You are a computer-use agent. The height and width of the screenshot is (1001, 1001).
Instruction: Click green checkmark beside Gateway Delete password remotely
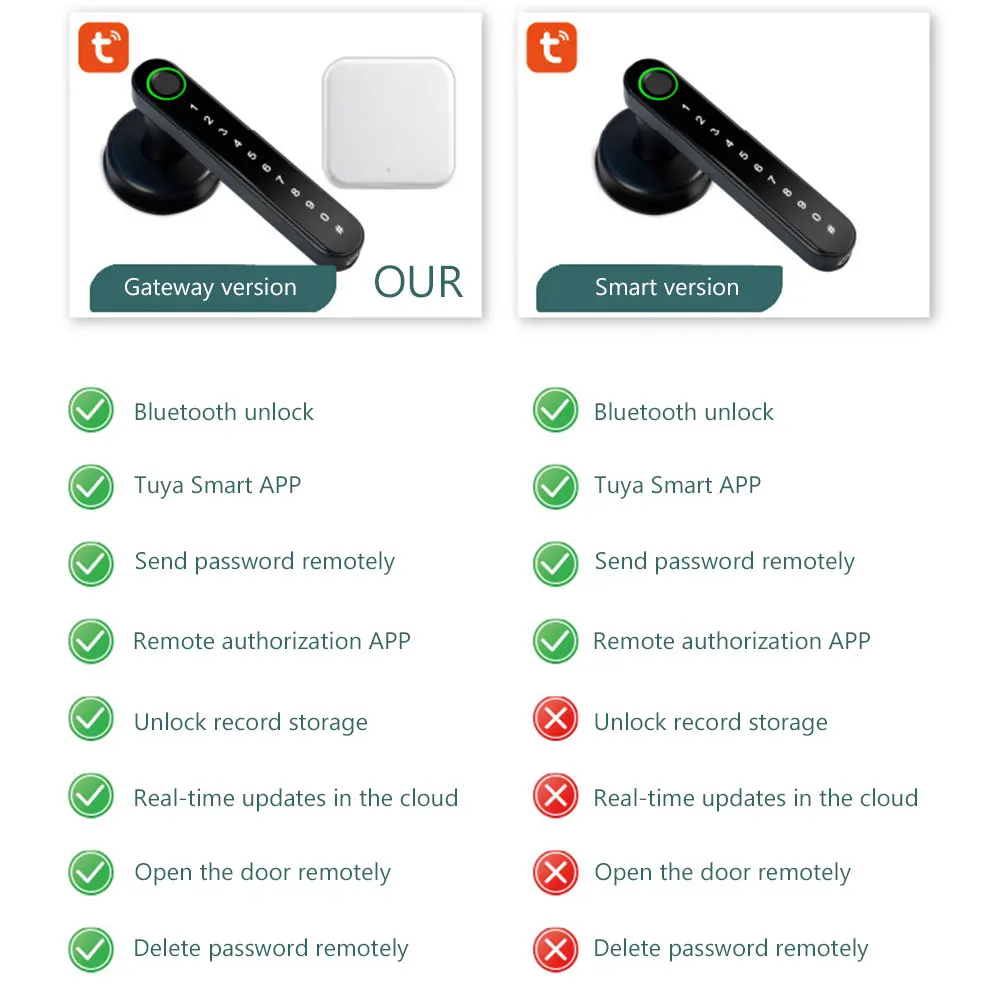pos(91,950)
